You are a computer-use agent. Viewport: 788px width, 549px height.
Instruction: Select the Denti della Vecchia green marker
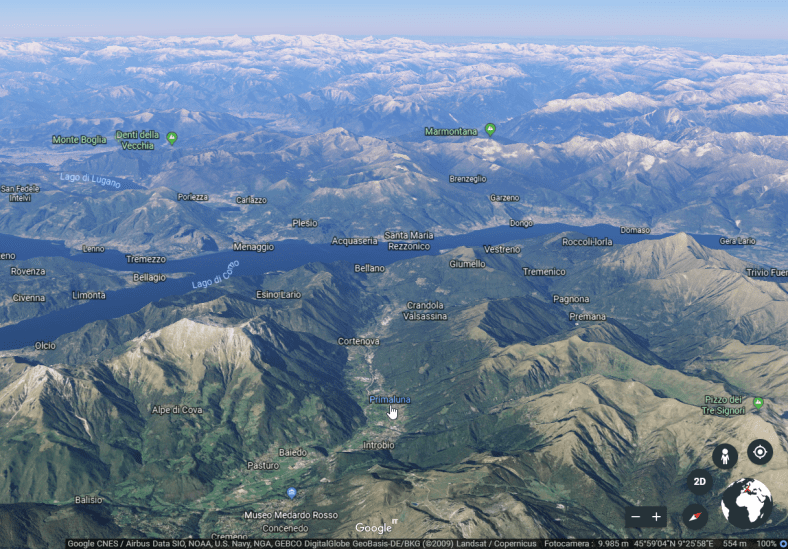(172, 138)
